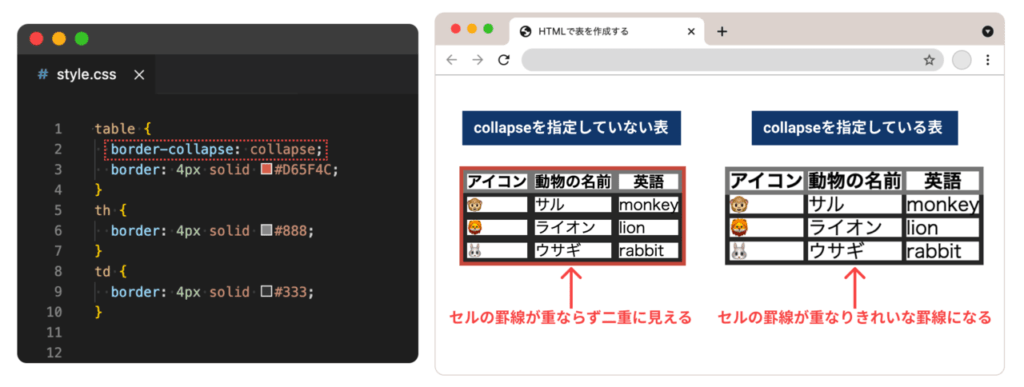Click '動物の名前' header in red-bordered table

tap(573, 181)
